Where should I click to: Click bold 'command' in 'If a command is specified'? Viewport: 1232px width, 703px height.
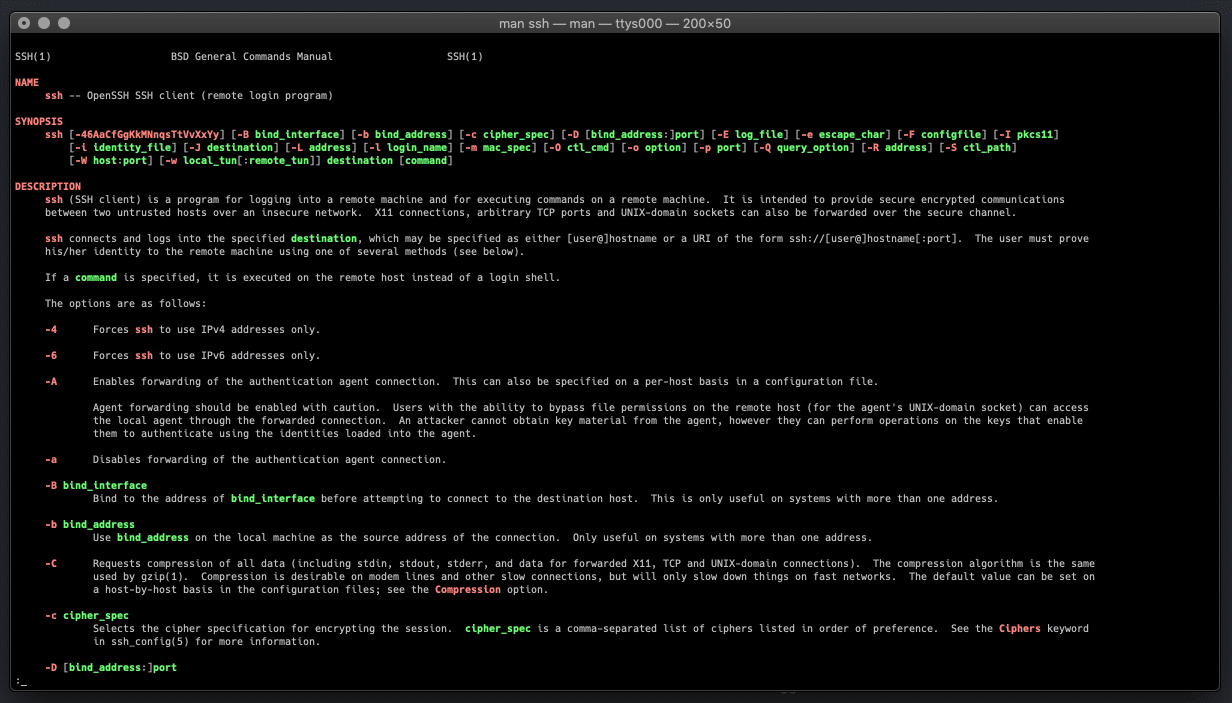click(x=96, y=277)
